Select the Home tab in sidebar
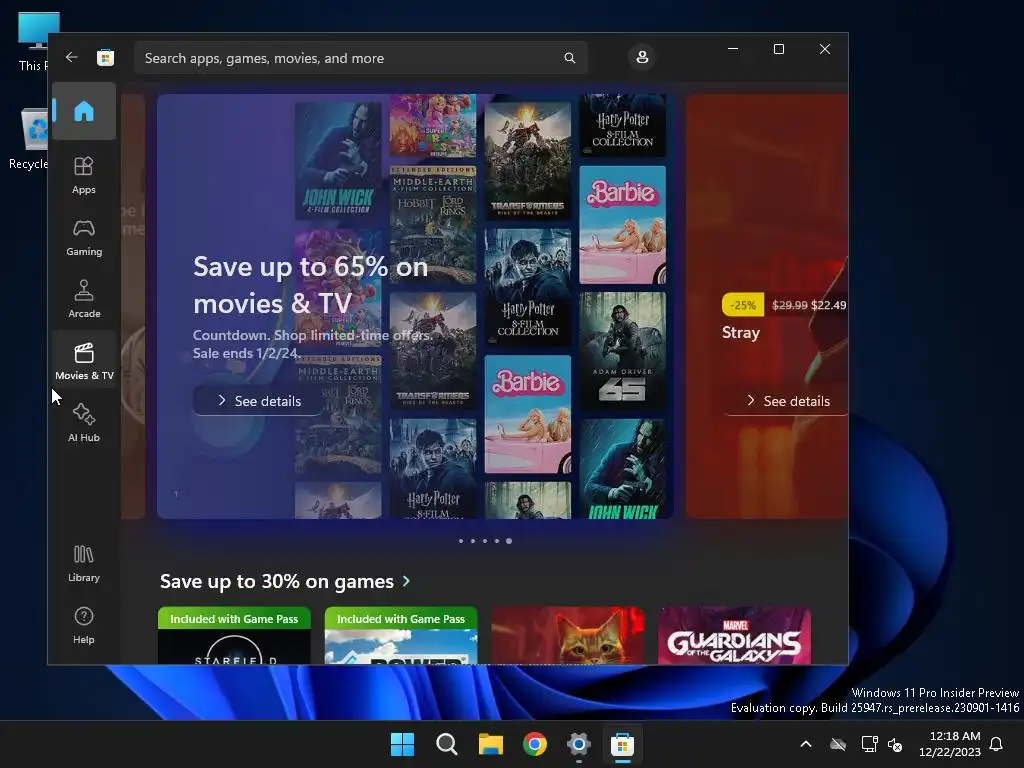 click(x=84, y=111)
